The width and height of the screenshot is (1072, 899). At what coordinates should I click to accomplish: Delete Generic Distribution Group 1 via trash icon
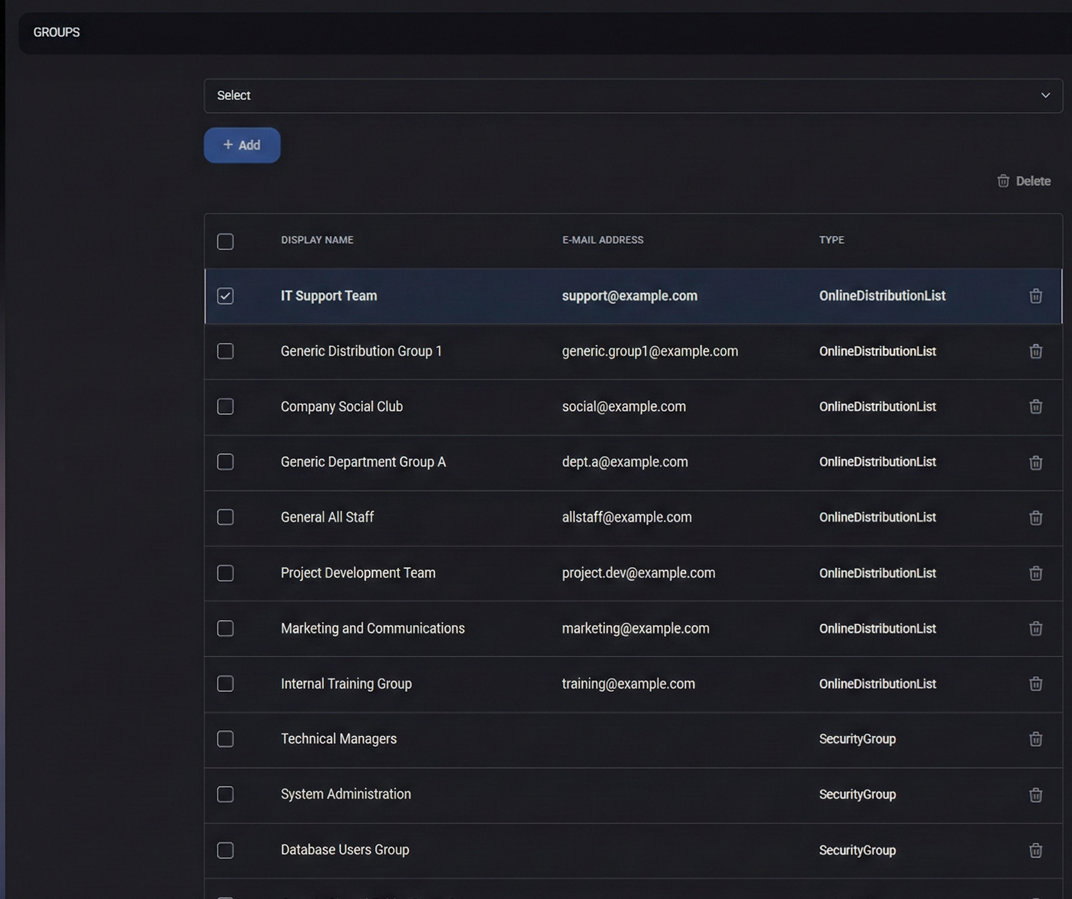[1035, 351]
